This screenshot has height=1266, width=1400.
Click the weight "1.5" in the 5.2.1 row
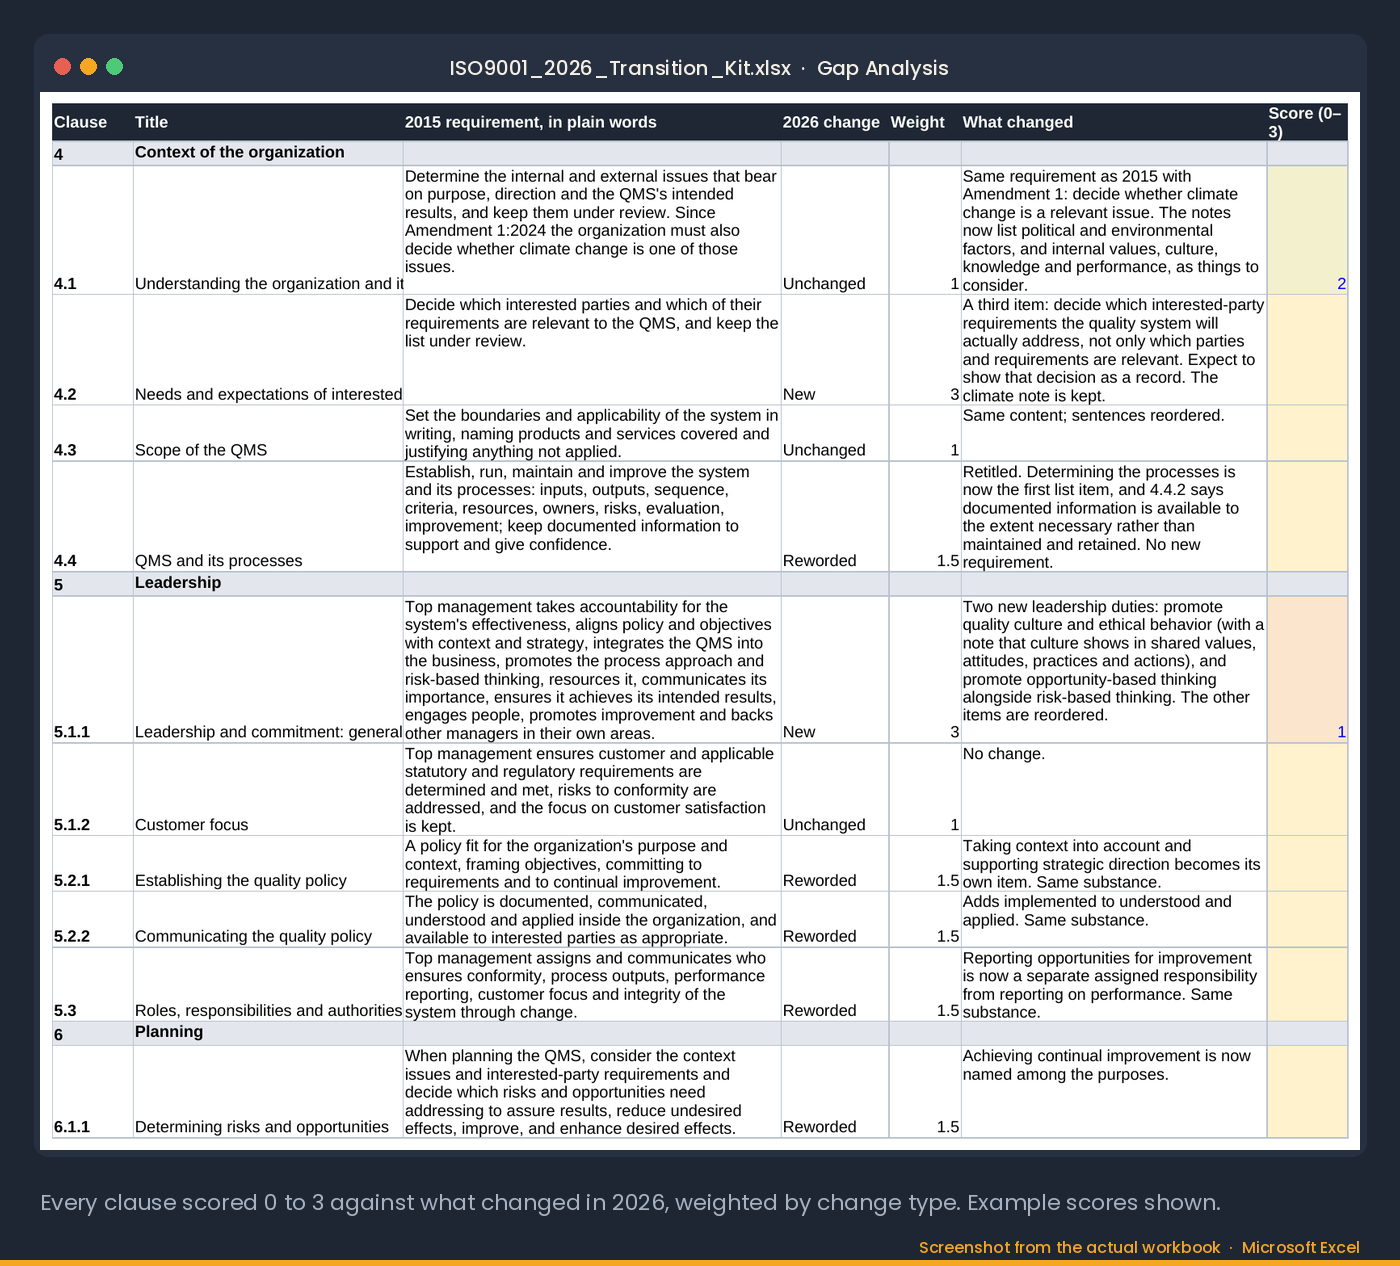(925, 863)
